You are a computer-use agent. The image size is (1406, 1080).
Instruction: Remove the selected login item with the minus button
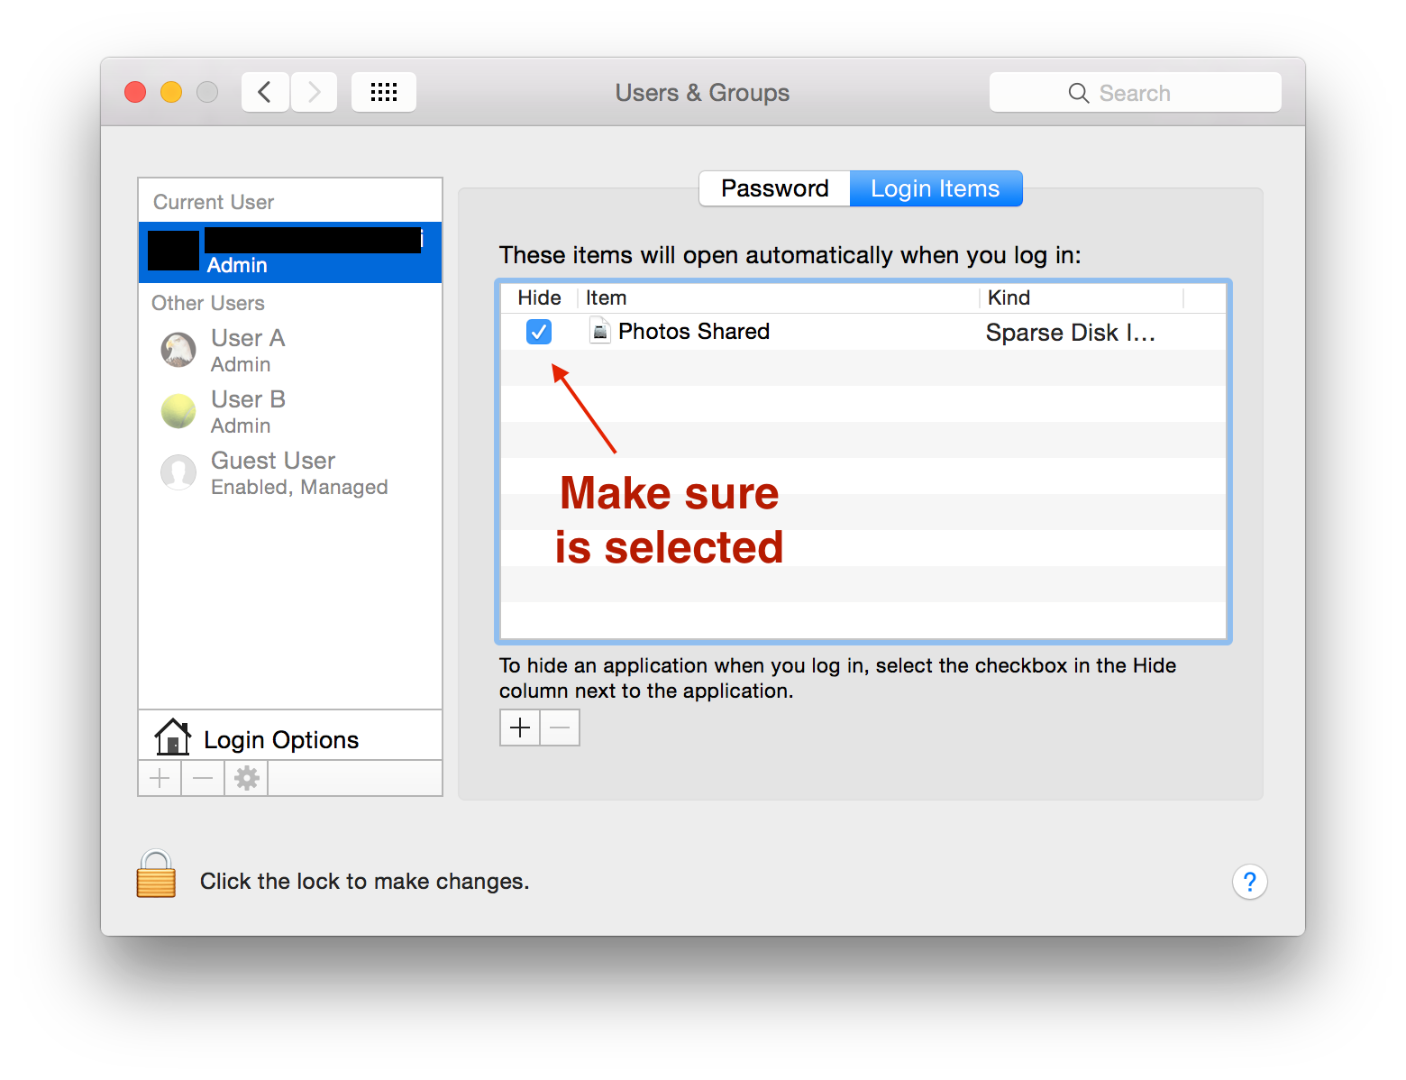[x=559, y=727]
